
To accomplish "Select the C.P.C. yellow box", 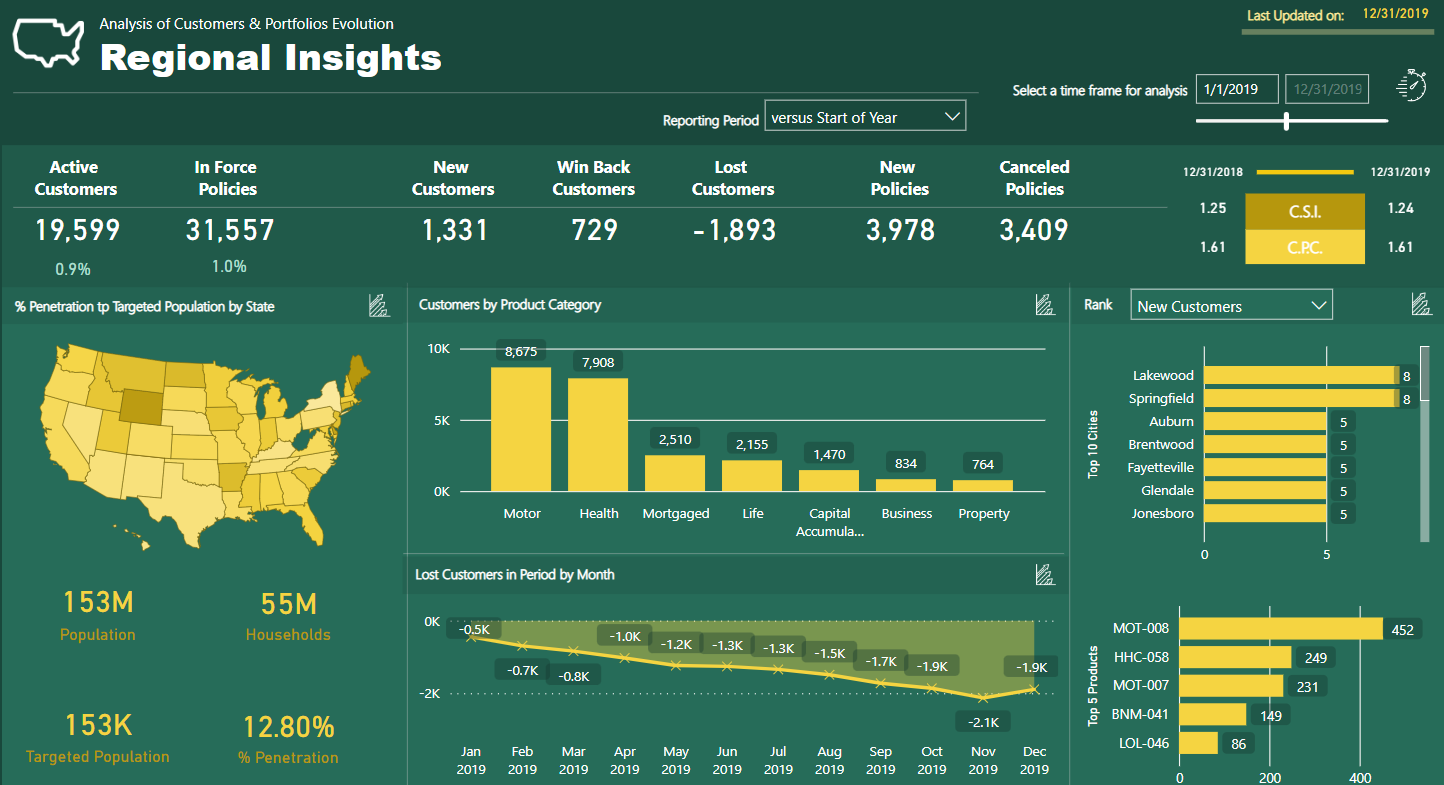I will tap(1304, 247).
